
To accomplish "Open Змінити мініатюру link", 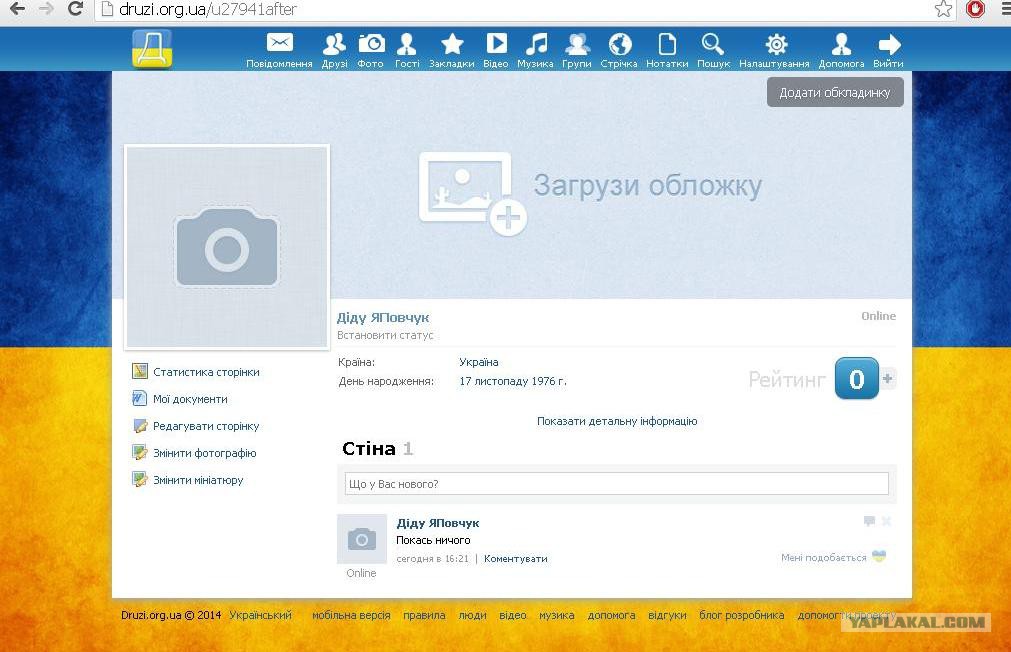I will pyautogui.click(x=198, y=480).
